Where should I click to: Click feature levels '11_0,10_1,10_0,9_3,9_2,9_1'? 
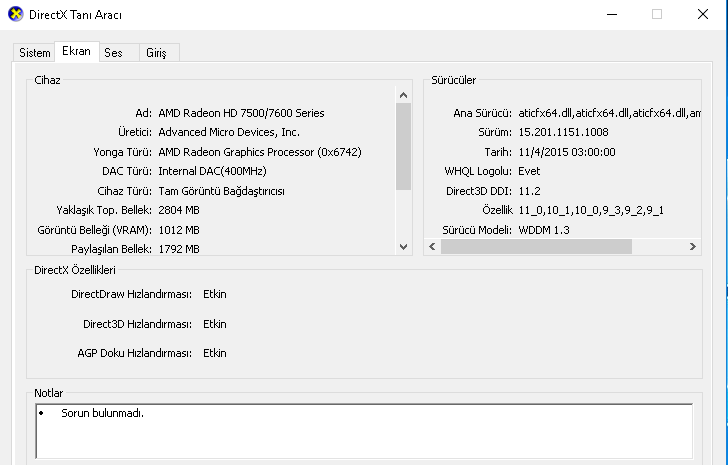(591, 210)
